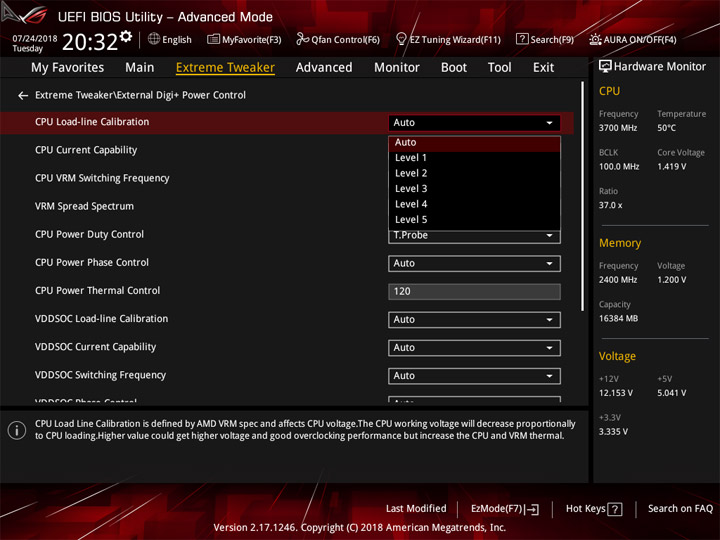Viewport: 720px width, 540px height.
Task: Click the Ratio 37.0 x value
Action: point(610,205)
